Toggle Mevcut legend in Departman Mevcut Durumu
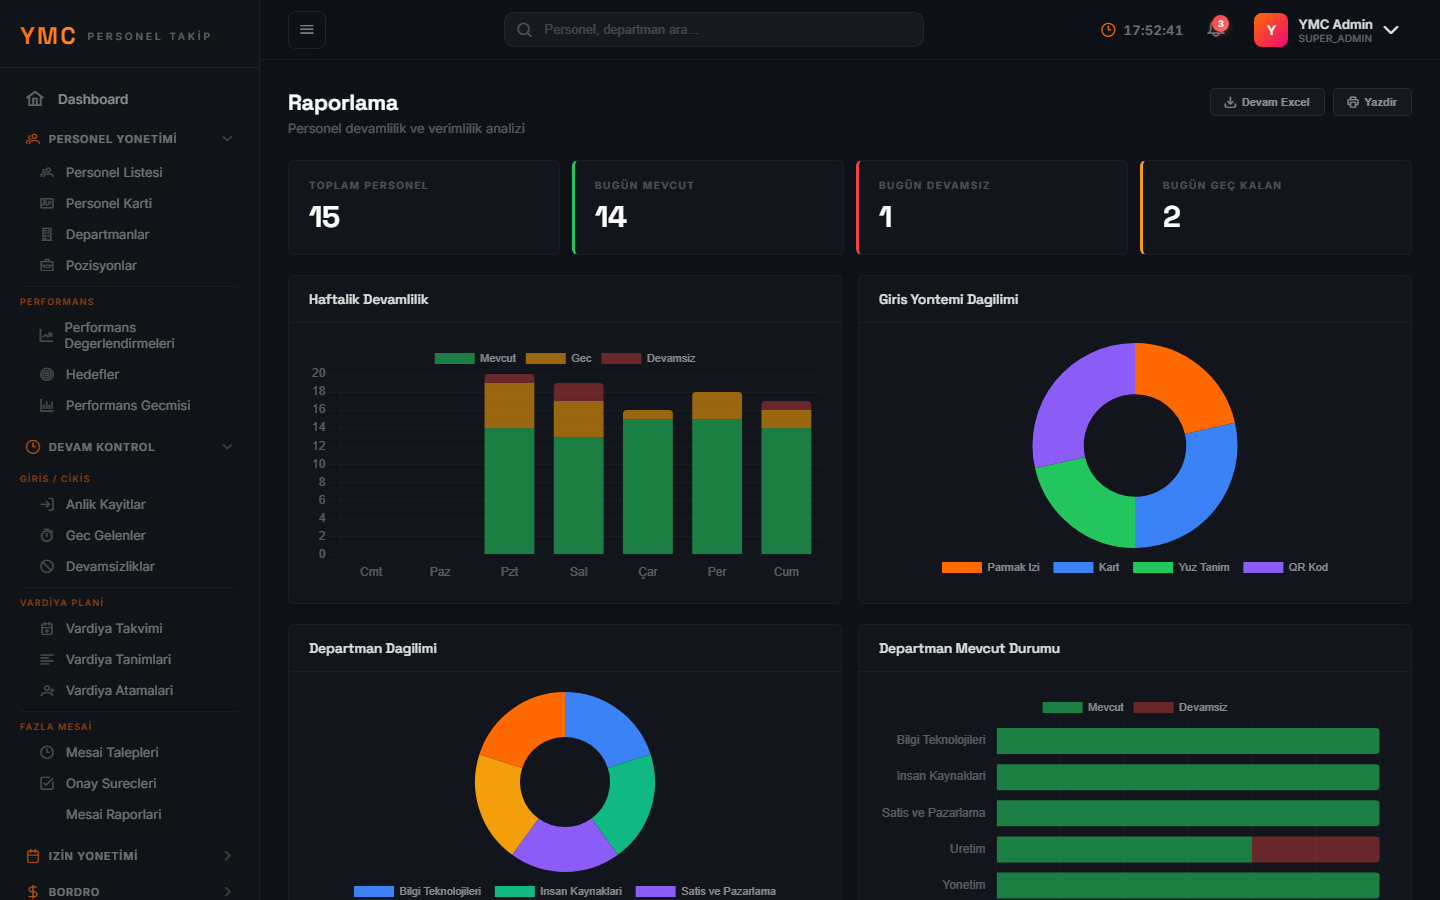The width and height of the screenshot is (1440, 900). click(1083, 707)
